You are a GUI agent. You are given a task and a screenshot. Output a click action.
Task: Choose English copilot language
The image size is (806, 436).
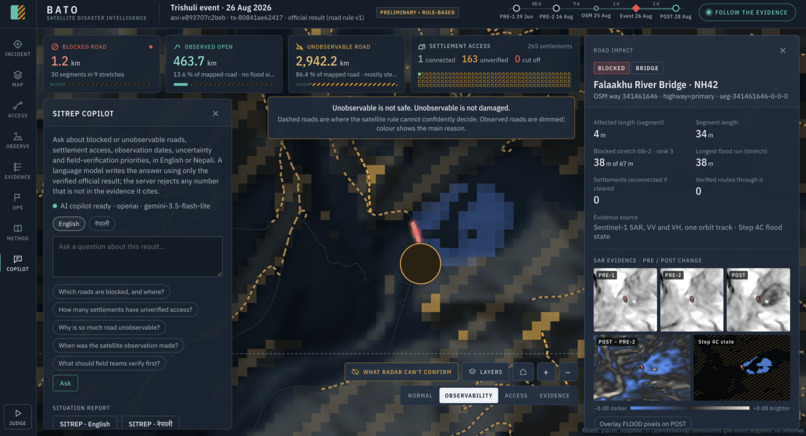[69, 224]
